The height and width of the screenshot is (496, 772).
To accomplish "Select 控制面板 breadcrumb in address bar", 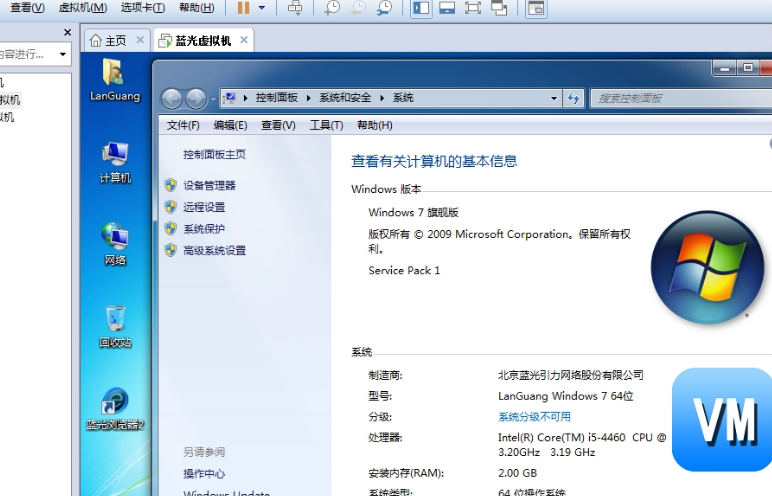I will click(277, 98).
